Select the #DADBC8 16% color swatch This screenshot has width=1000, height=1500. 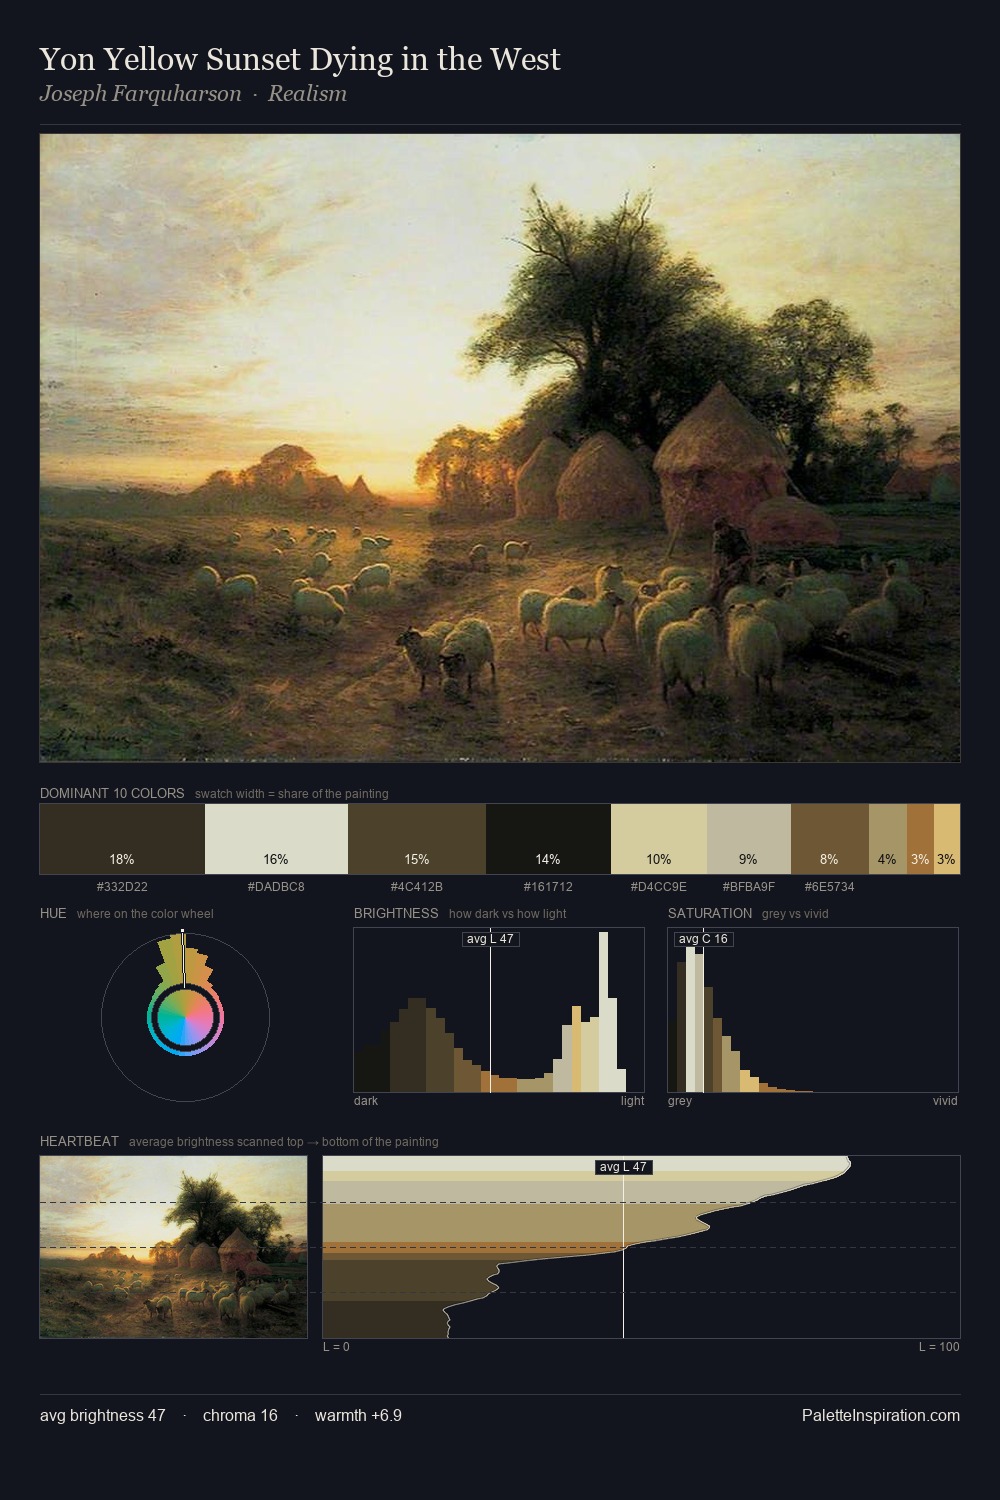276,839
